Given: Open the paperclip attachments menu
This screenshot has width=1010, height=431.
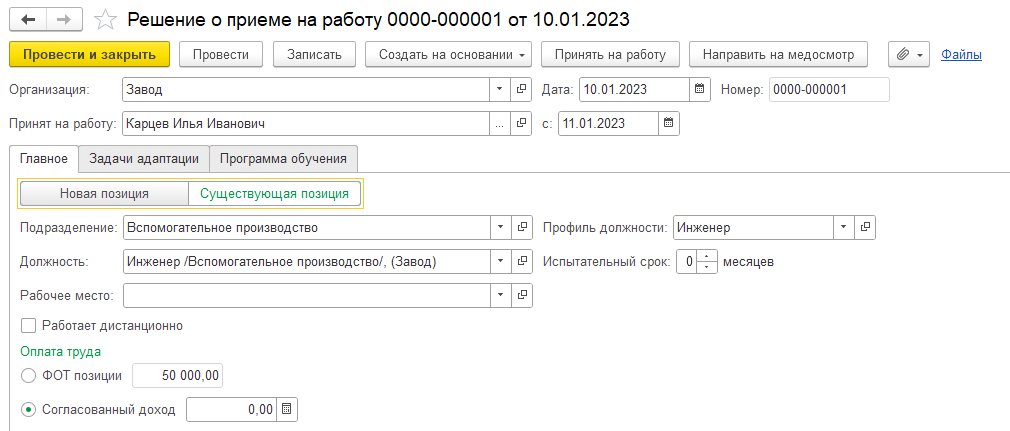Looking at the screenshot, I should click(x=909, y=55).
